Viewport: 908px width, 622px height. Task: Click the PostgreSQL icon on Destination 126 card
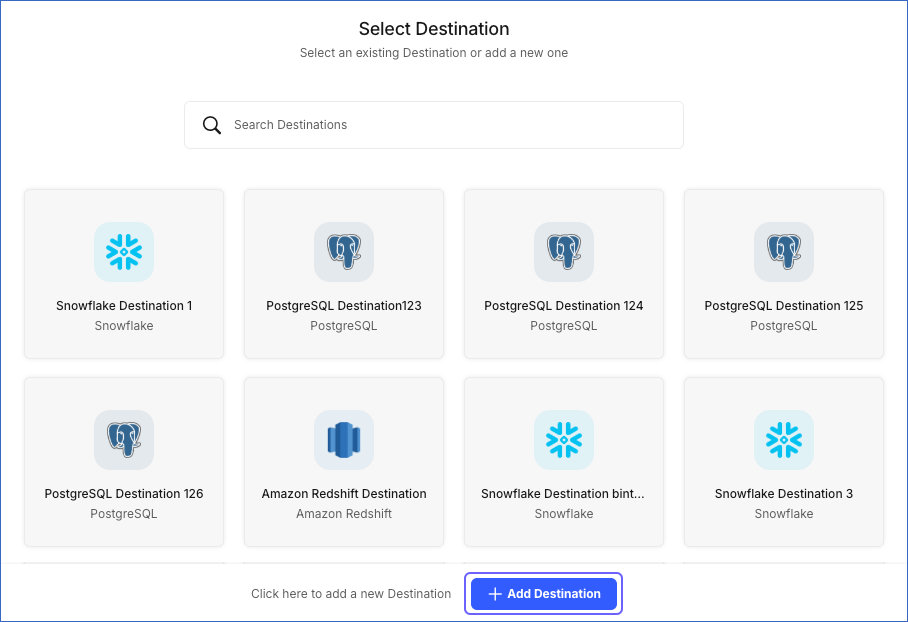tap(124, 440)
